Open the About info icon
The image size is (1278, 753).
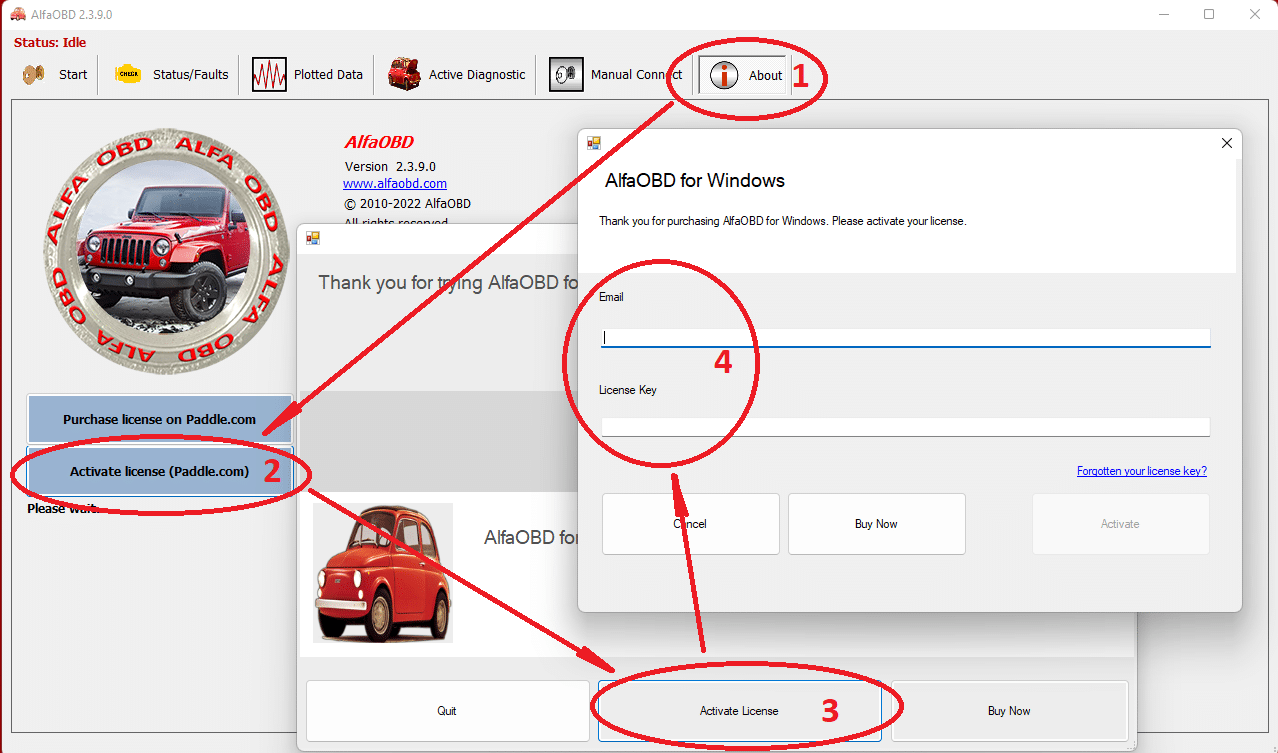(724, 74)
